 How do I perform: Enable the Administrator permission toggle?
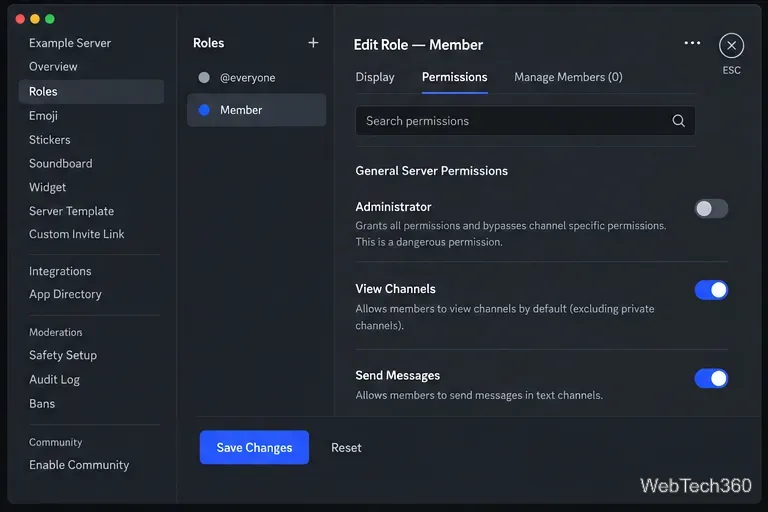711,209
